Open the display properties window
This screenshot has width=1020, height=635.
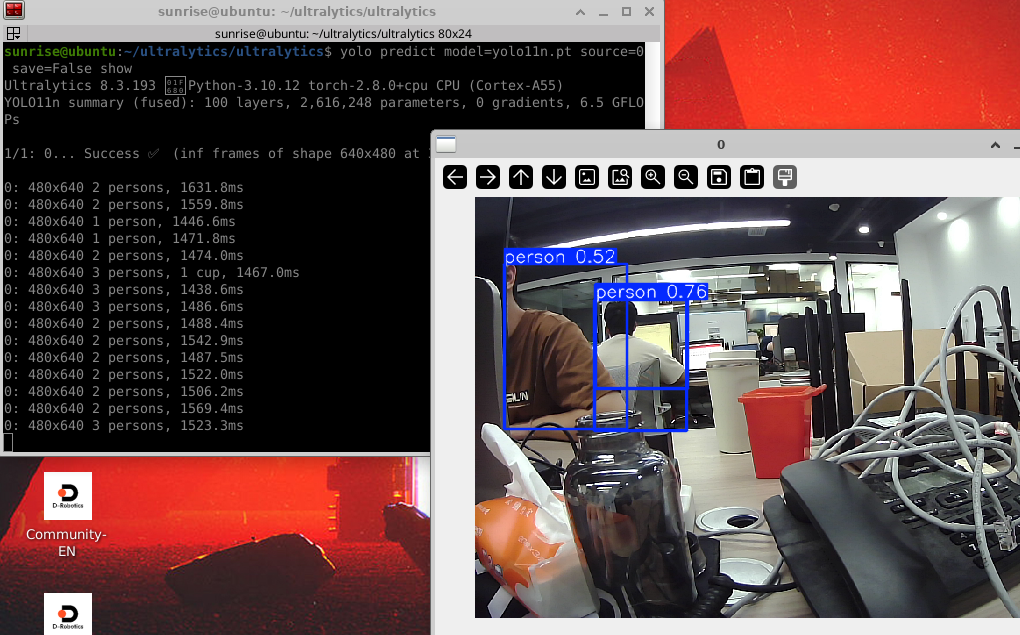coord(785,177)
